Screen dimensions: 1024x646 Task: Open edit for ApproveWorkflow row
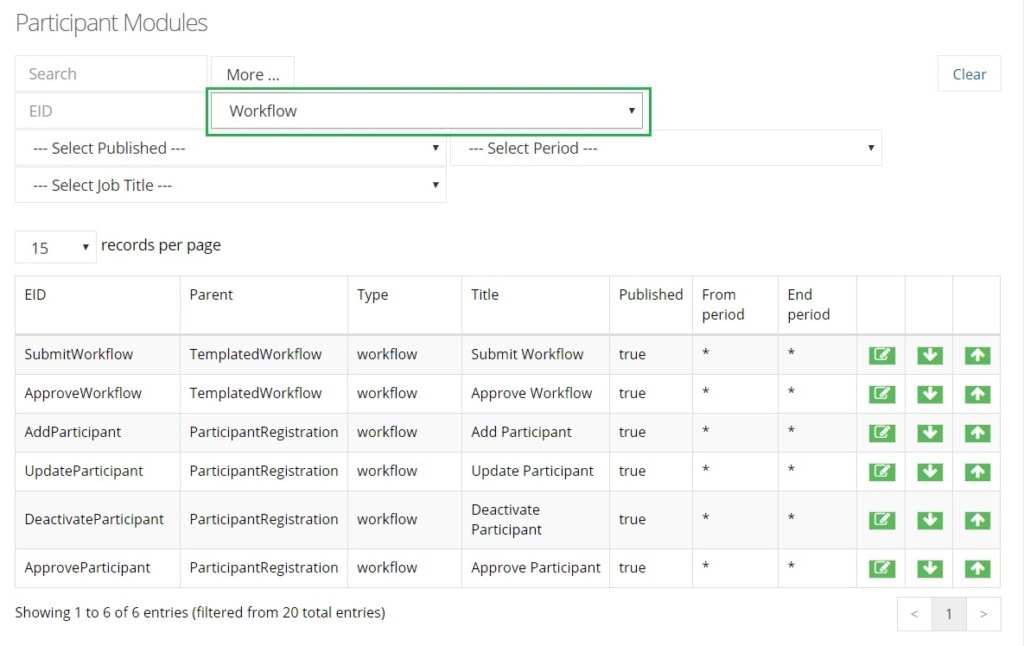coord(882,394)
